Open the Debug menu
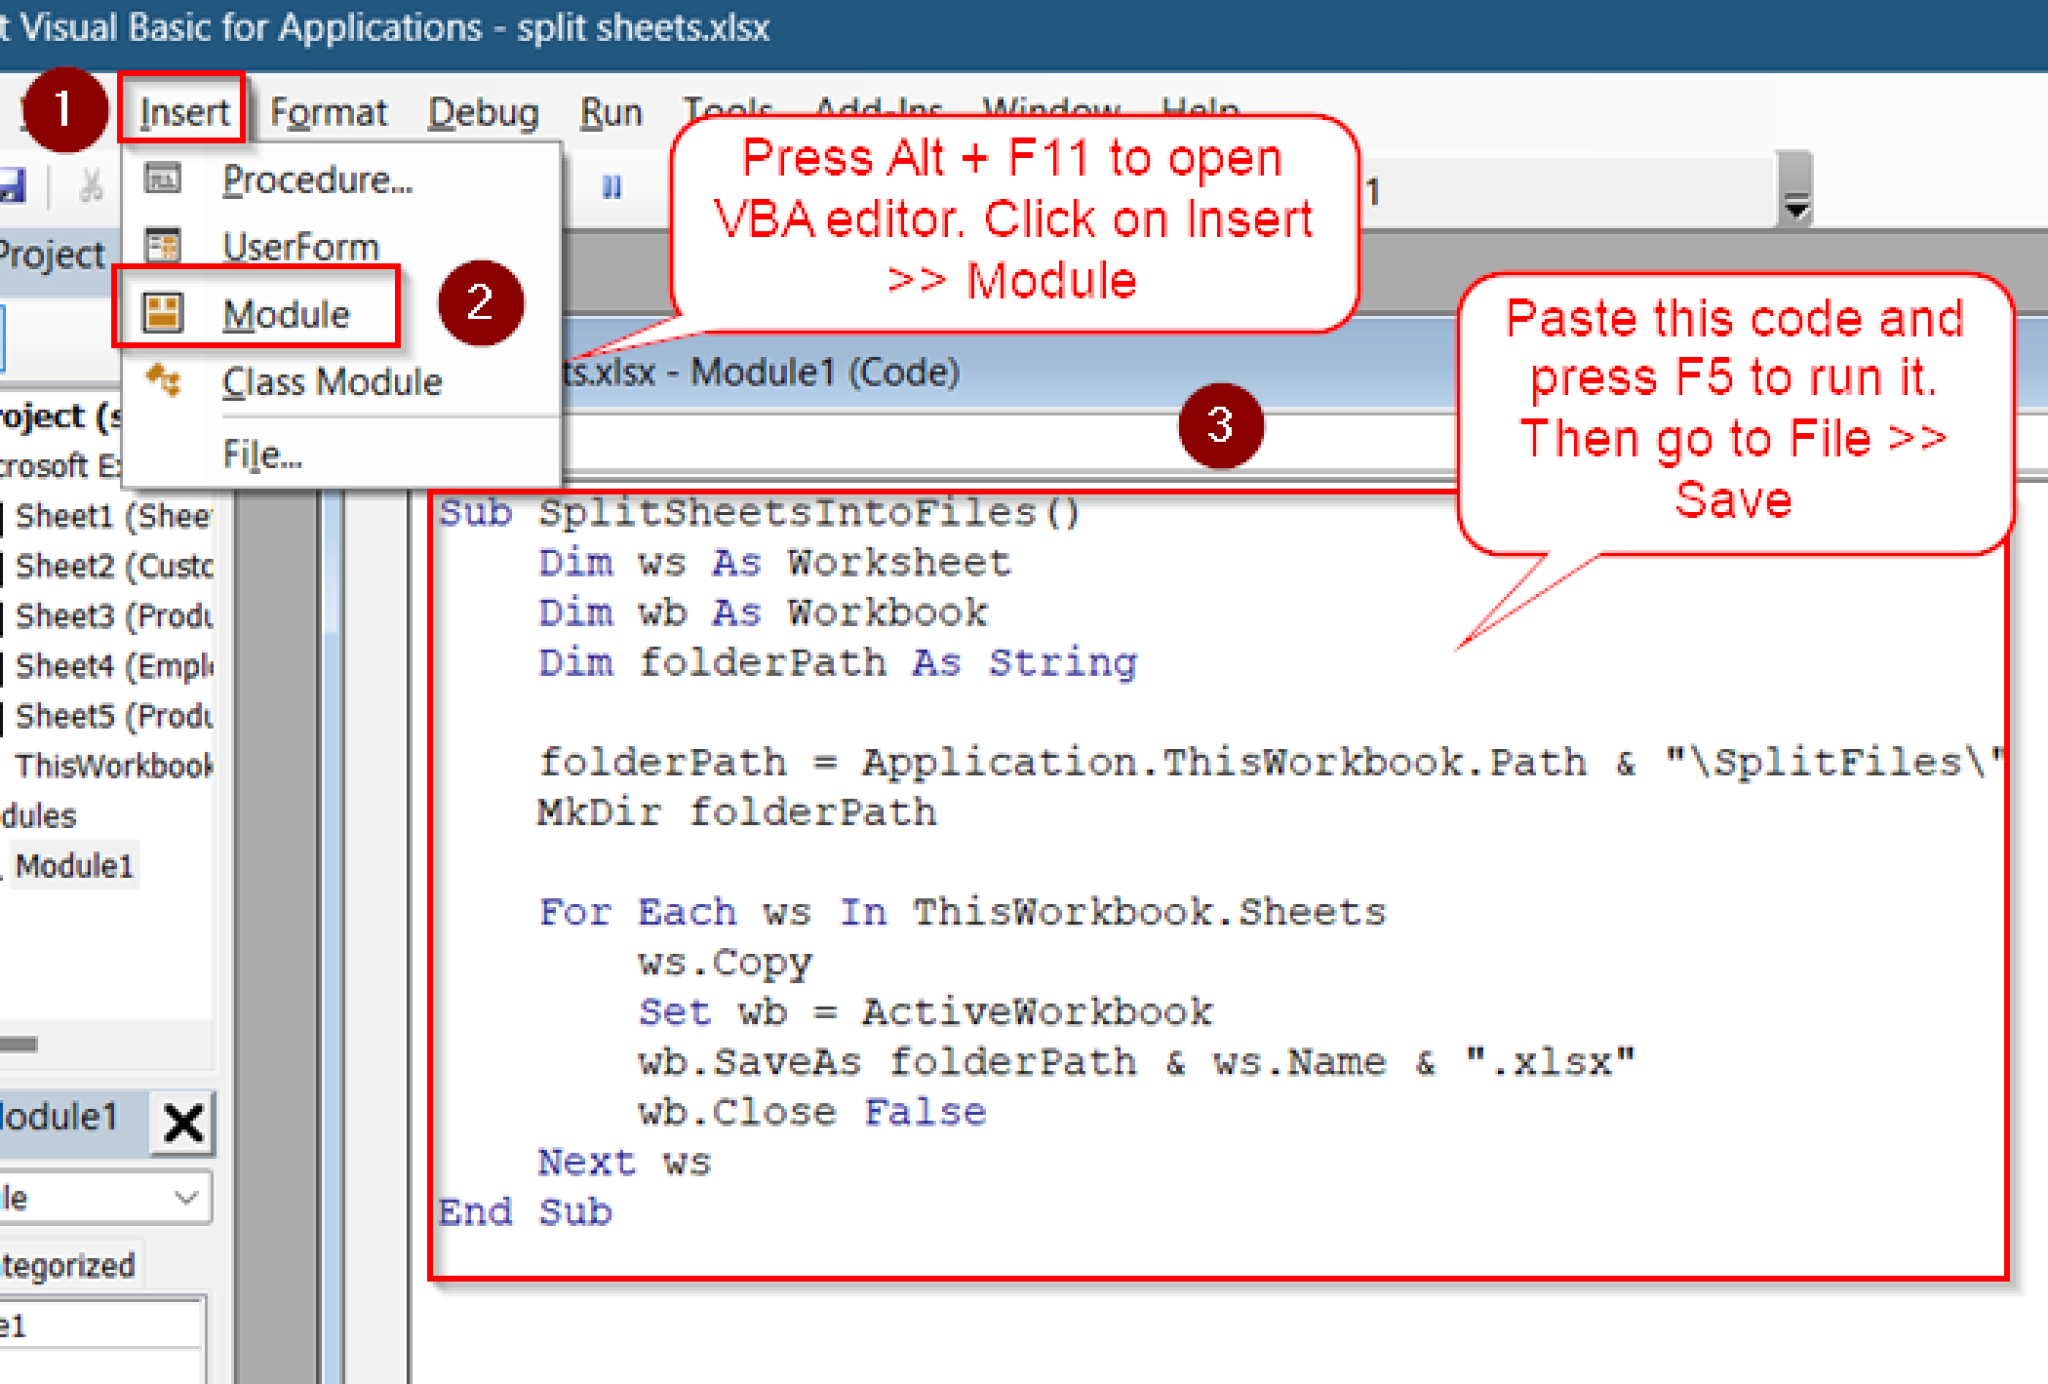The height and width of the screenshot is (1384, 2048). (x=483, y=111)
